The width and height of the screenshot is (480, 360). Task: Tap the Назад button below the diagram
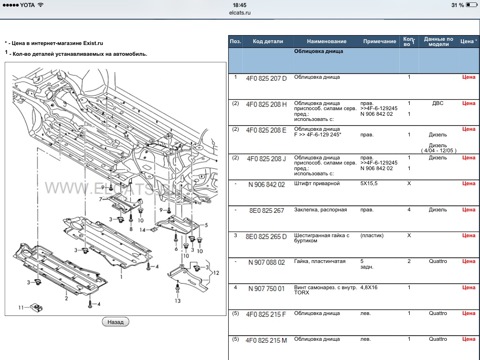pyautogui.click(x=115, y=322)
